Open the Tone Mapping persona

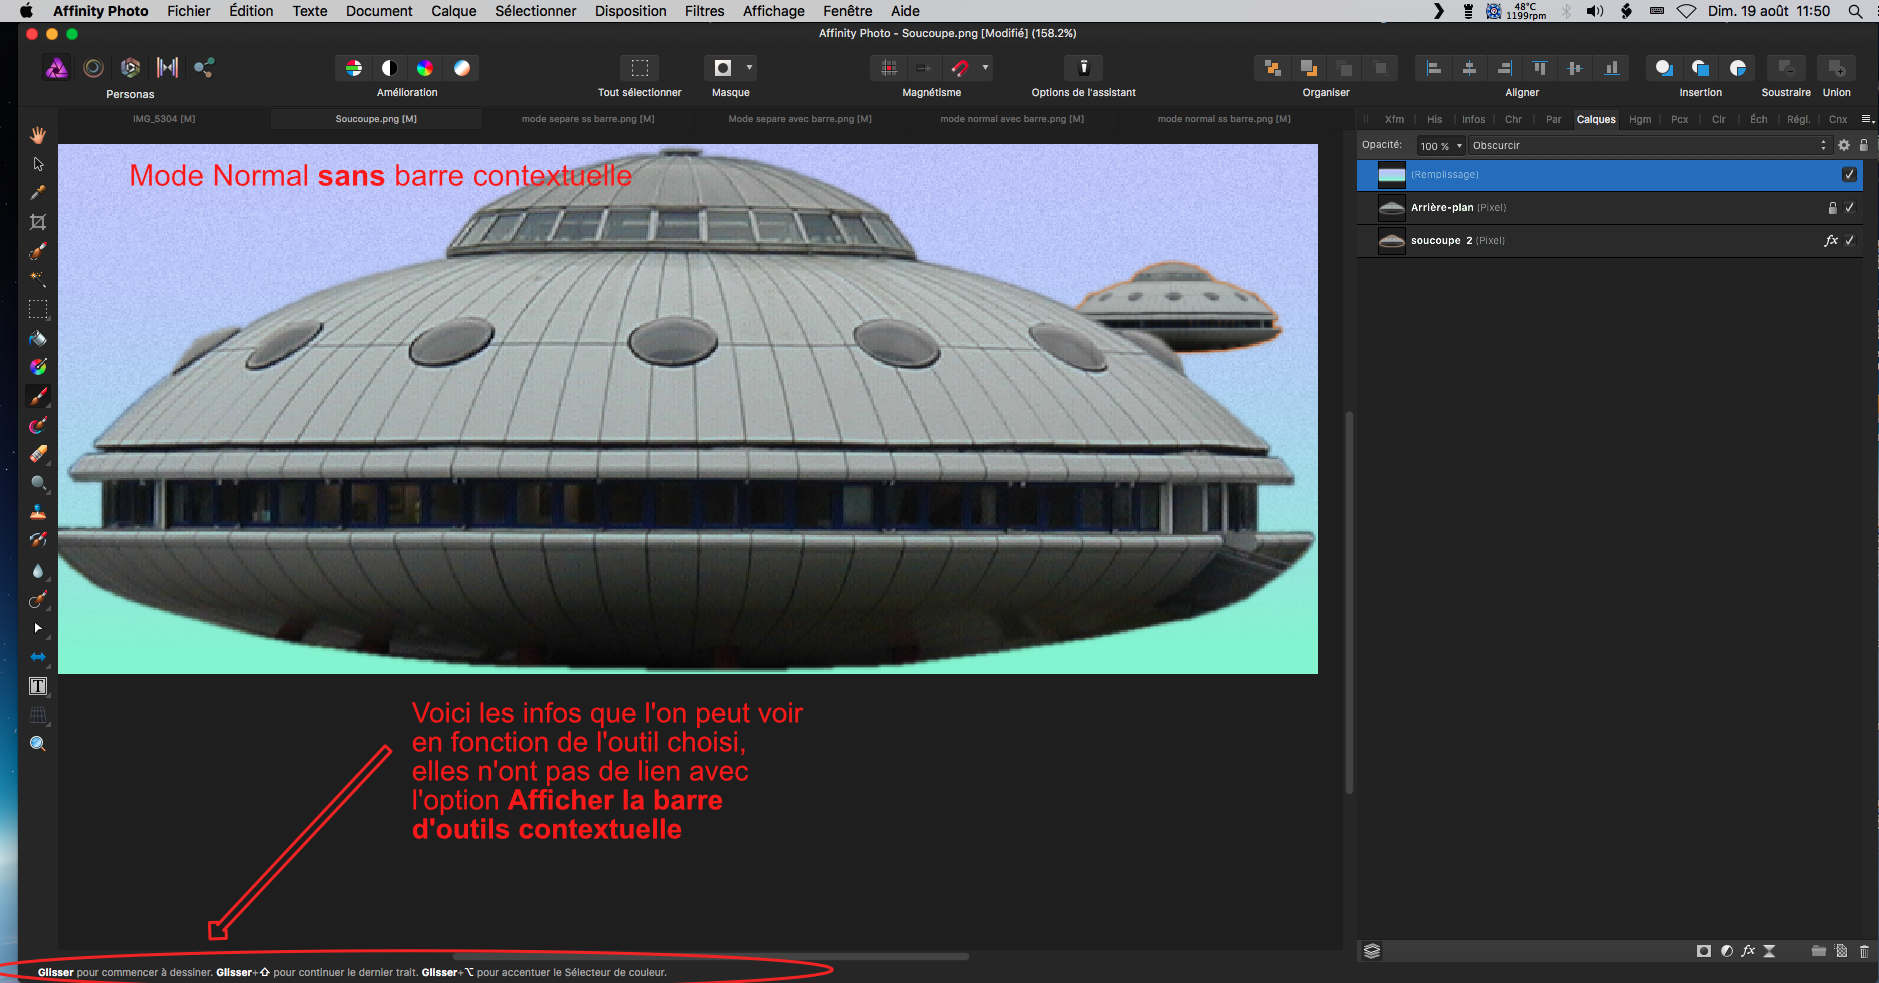[167, 67]
